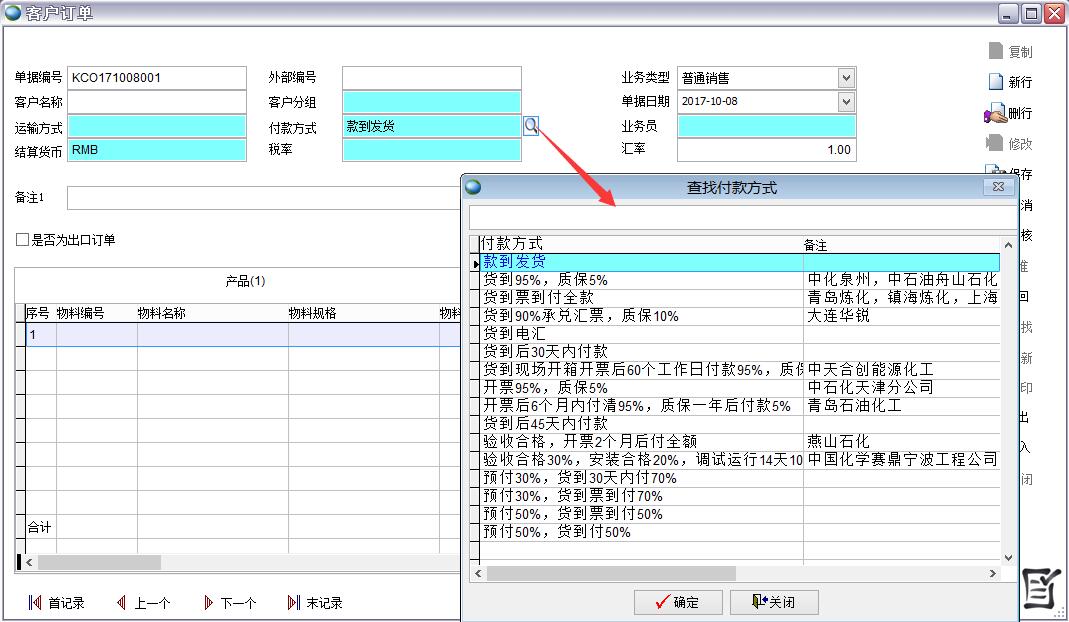This screenshot has height=622, width=1069.
Task: Click the 新行 new row icon
Action: coord(996,82)
